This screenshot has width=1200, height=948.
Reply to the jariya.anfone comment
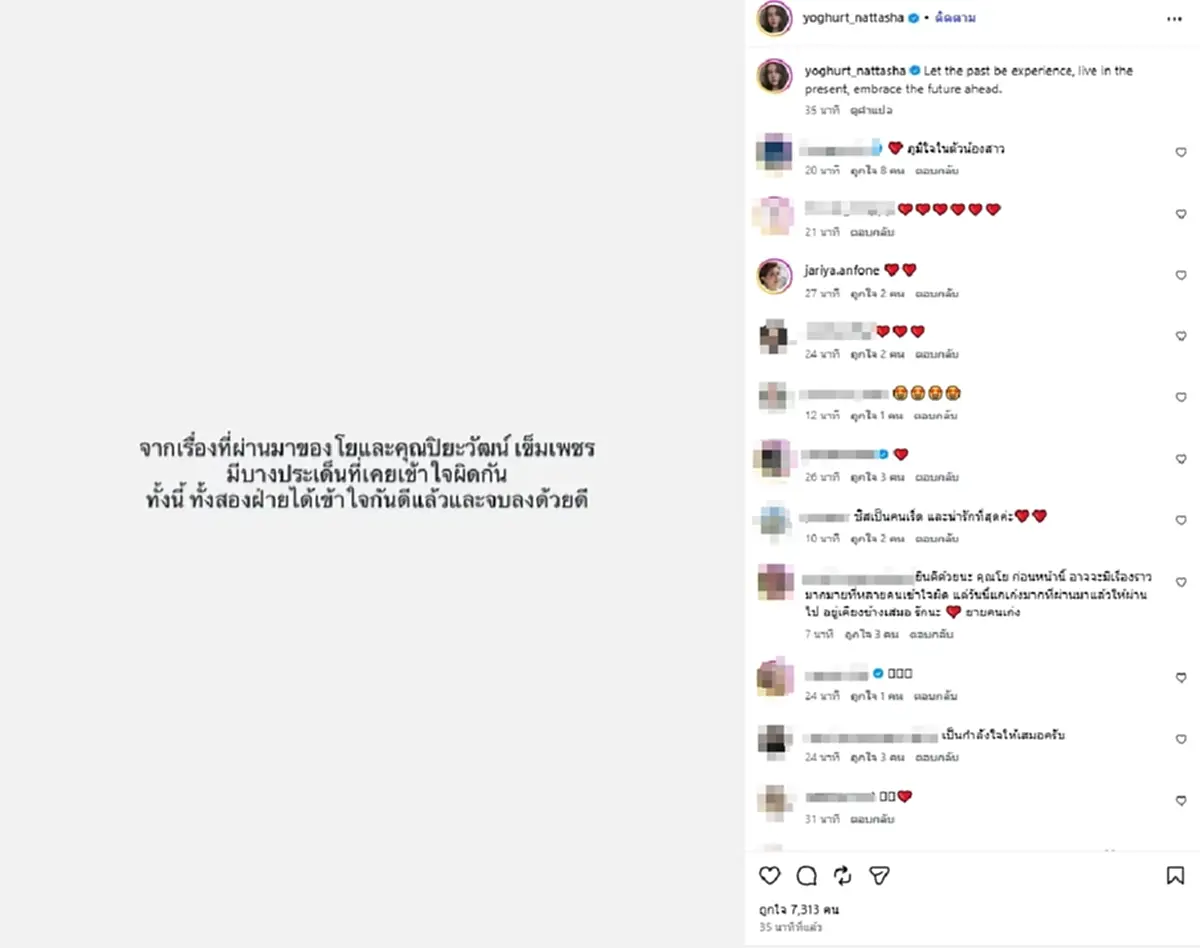[x=937, y=294]
